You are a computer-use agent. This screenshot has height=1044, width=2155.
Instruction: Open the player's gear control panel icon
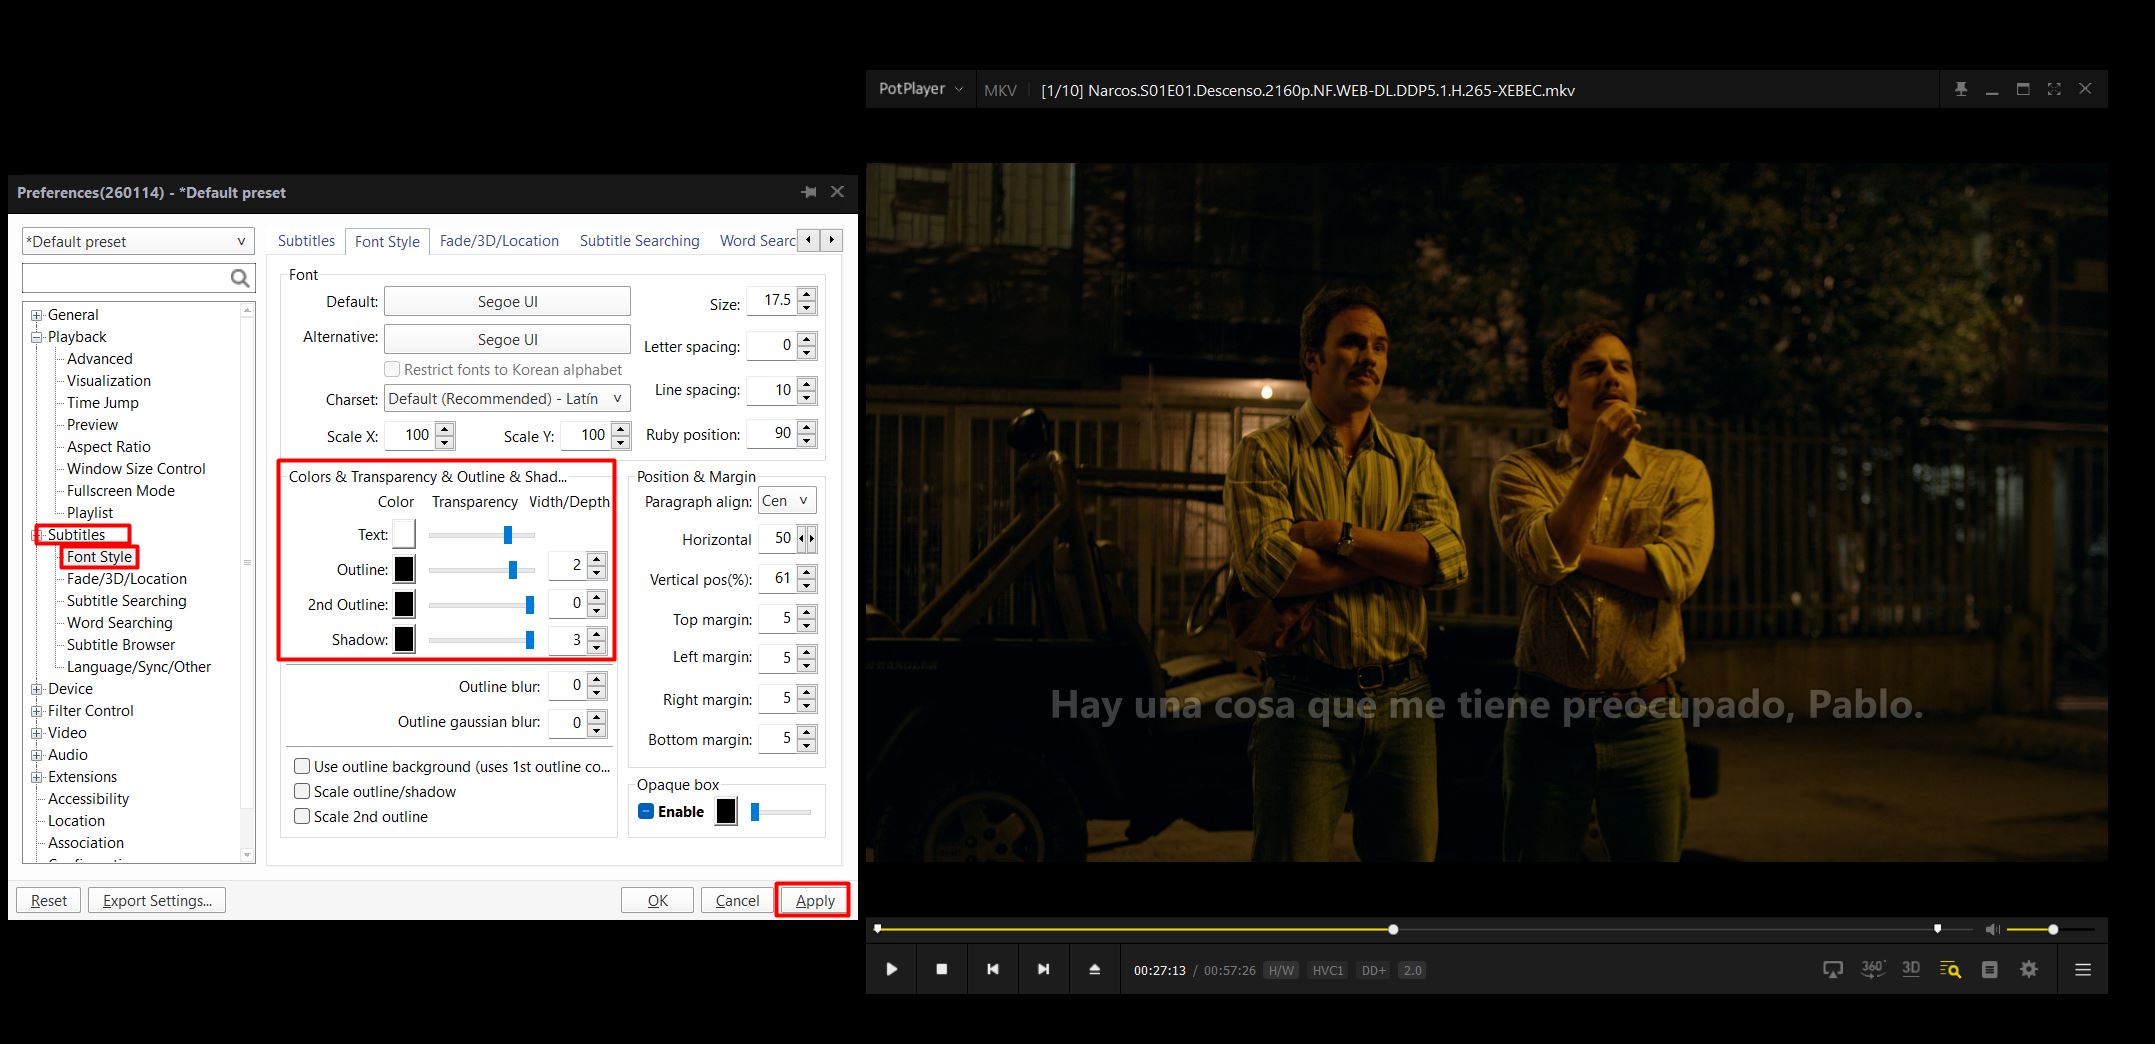(x=2028, y=969)
